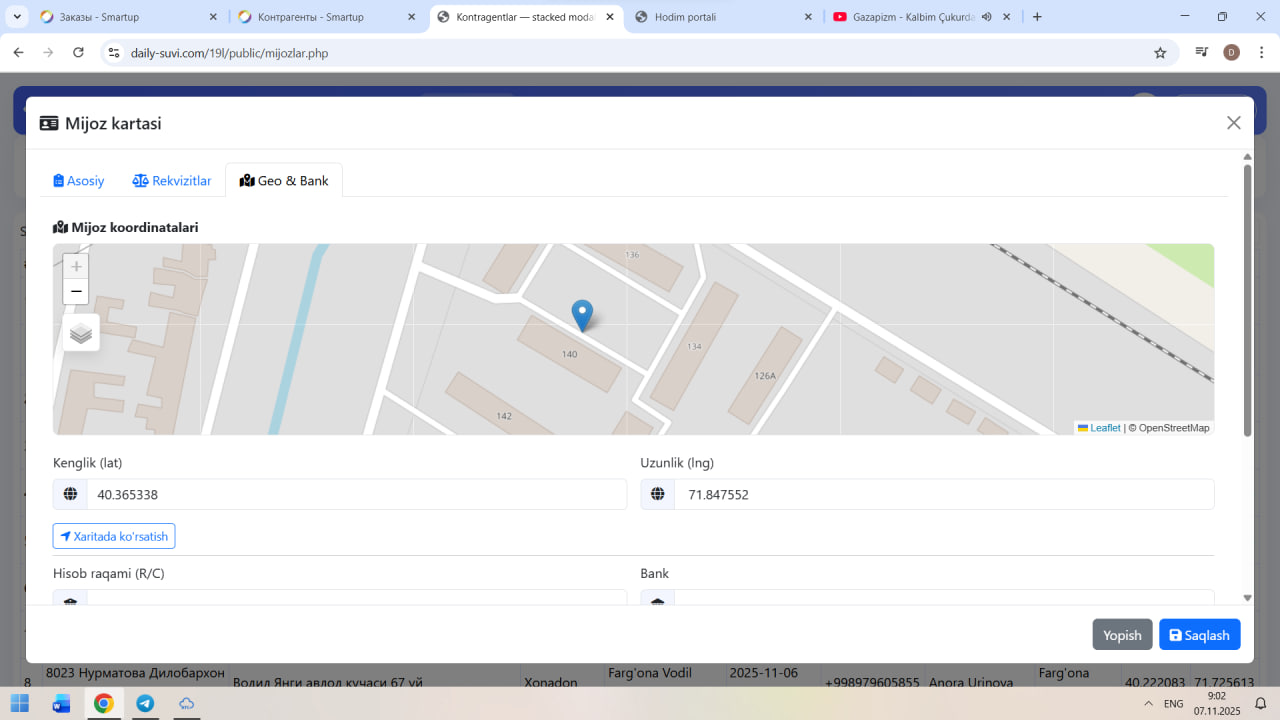Click the modal vertical scrollbar
This screenshot has width=1280, height=720.
(1247, 300)
